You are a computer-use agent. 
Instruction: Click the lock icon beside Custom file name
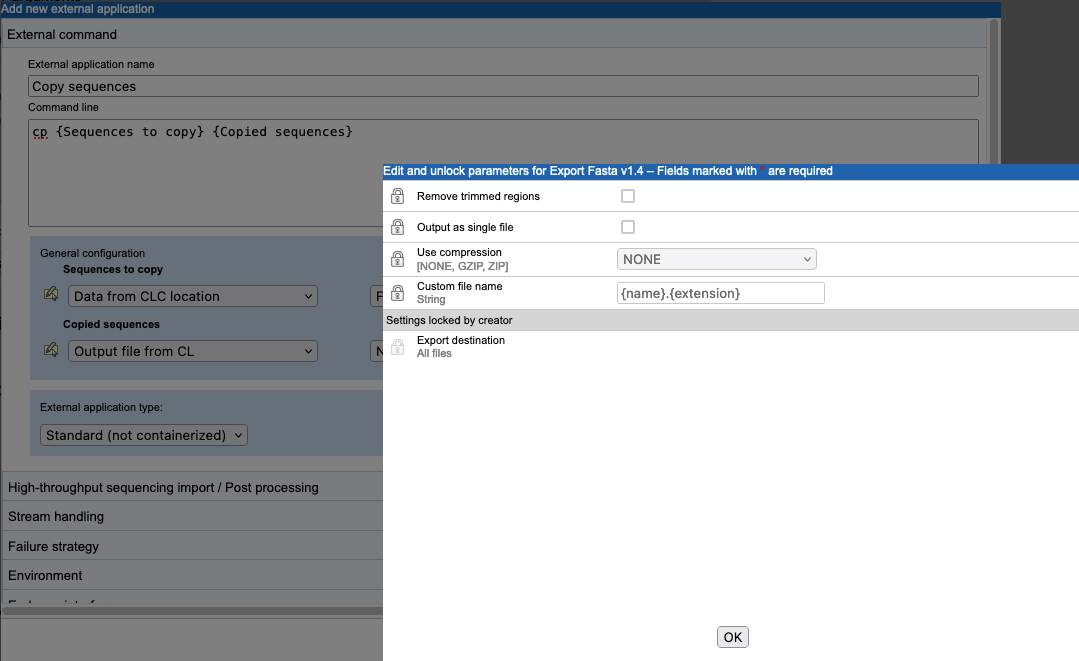click(397, 291)
